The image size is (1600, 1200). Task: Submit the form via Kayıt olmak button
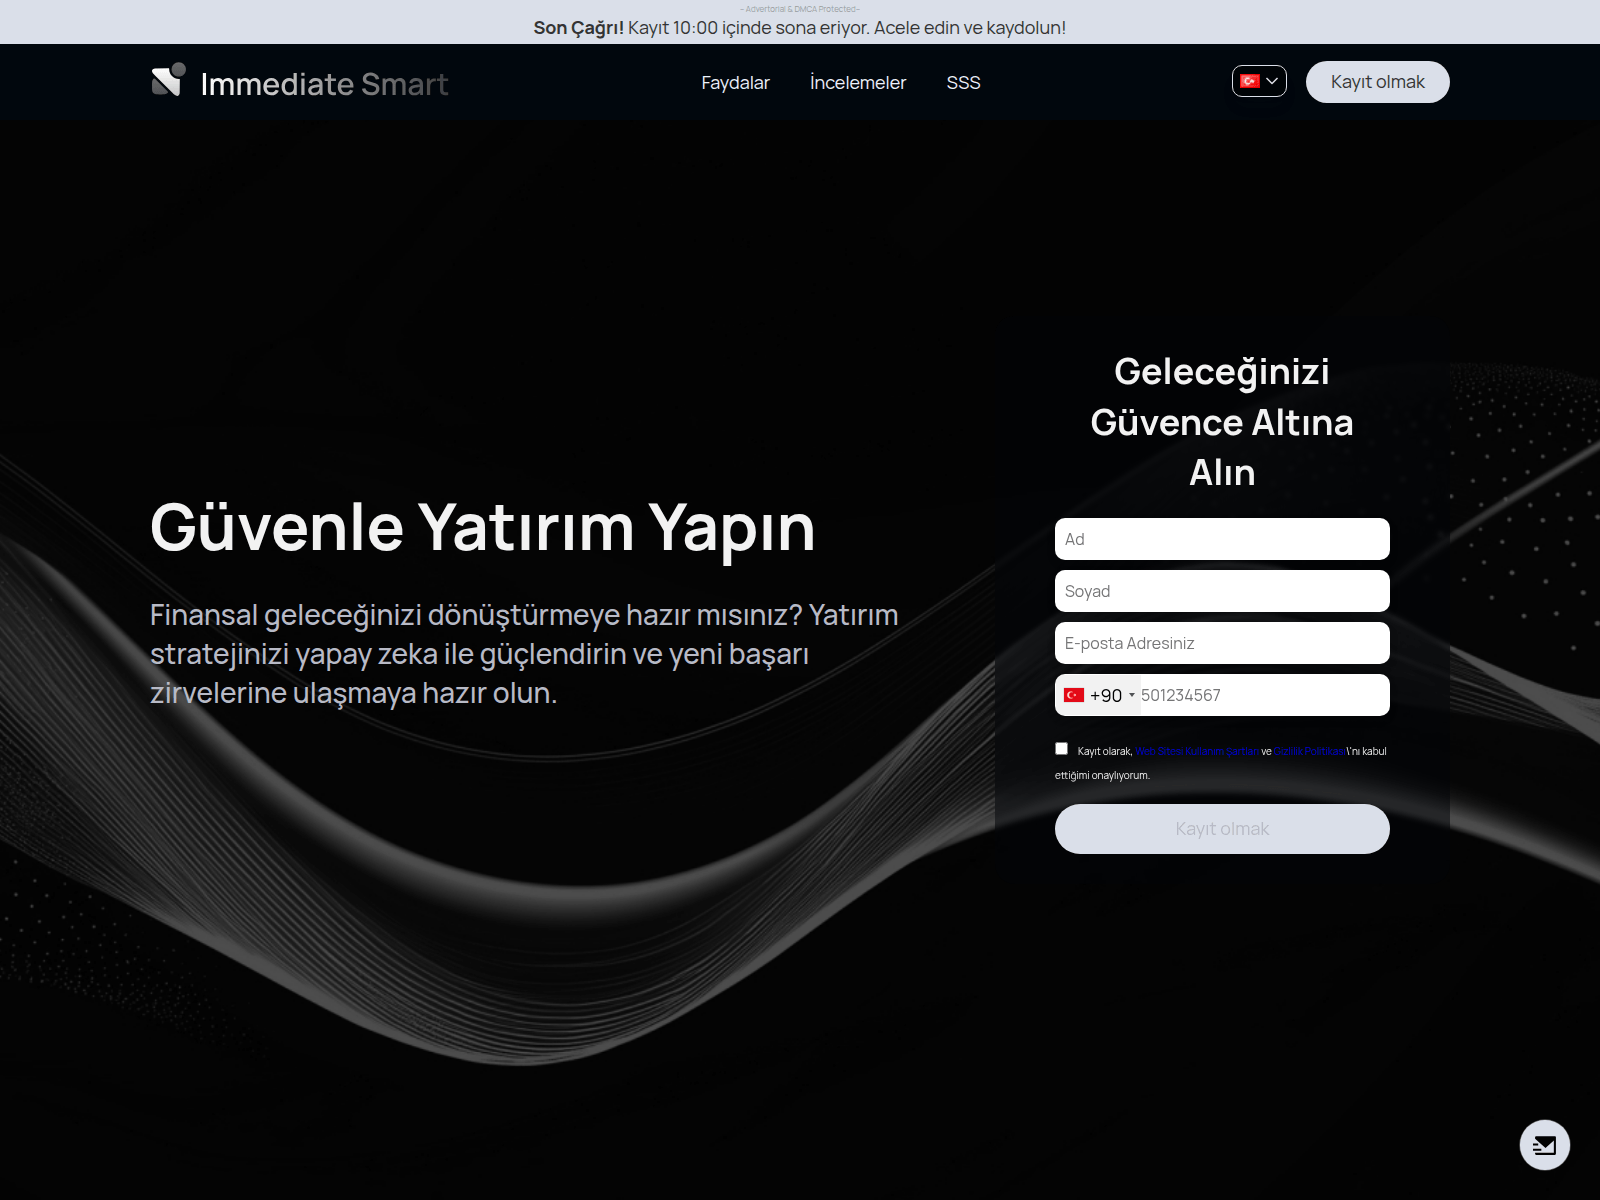coord(1222,828)
